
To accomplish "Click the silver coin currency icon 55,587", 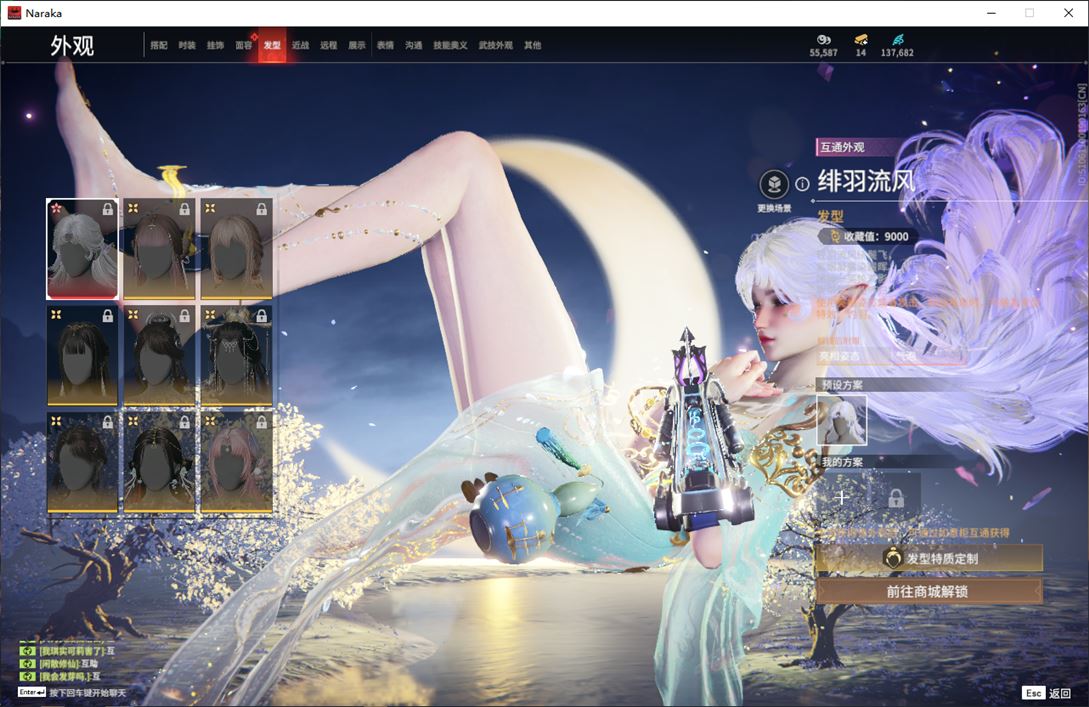I will click(x=824, y=40).
